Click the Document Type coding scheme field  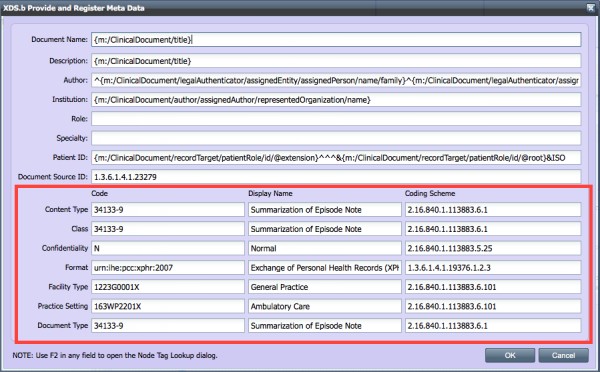[x=493, y=326]
